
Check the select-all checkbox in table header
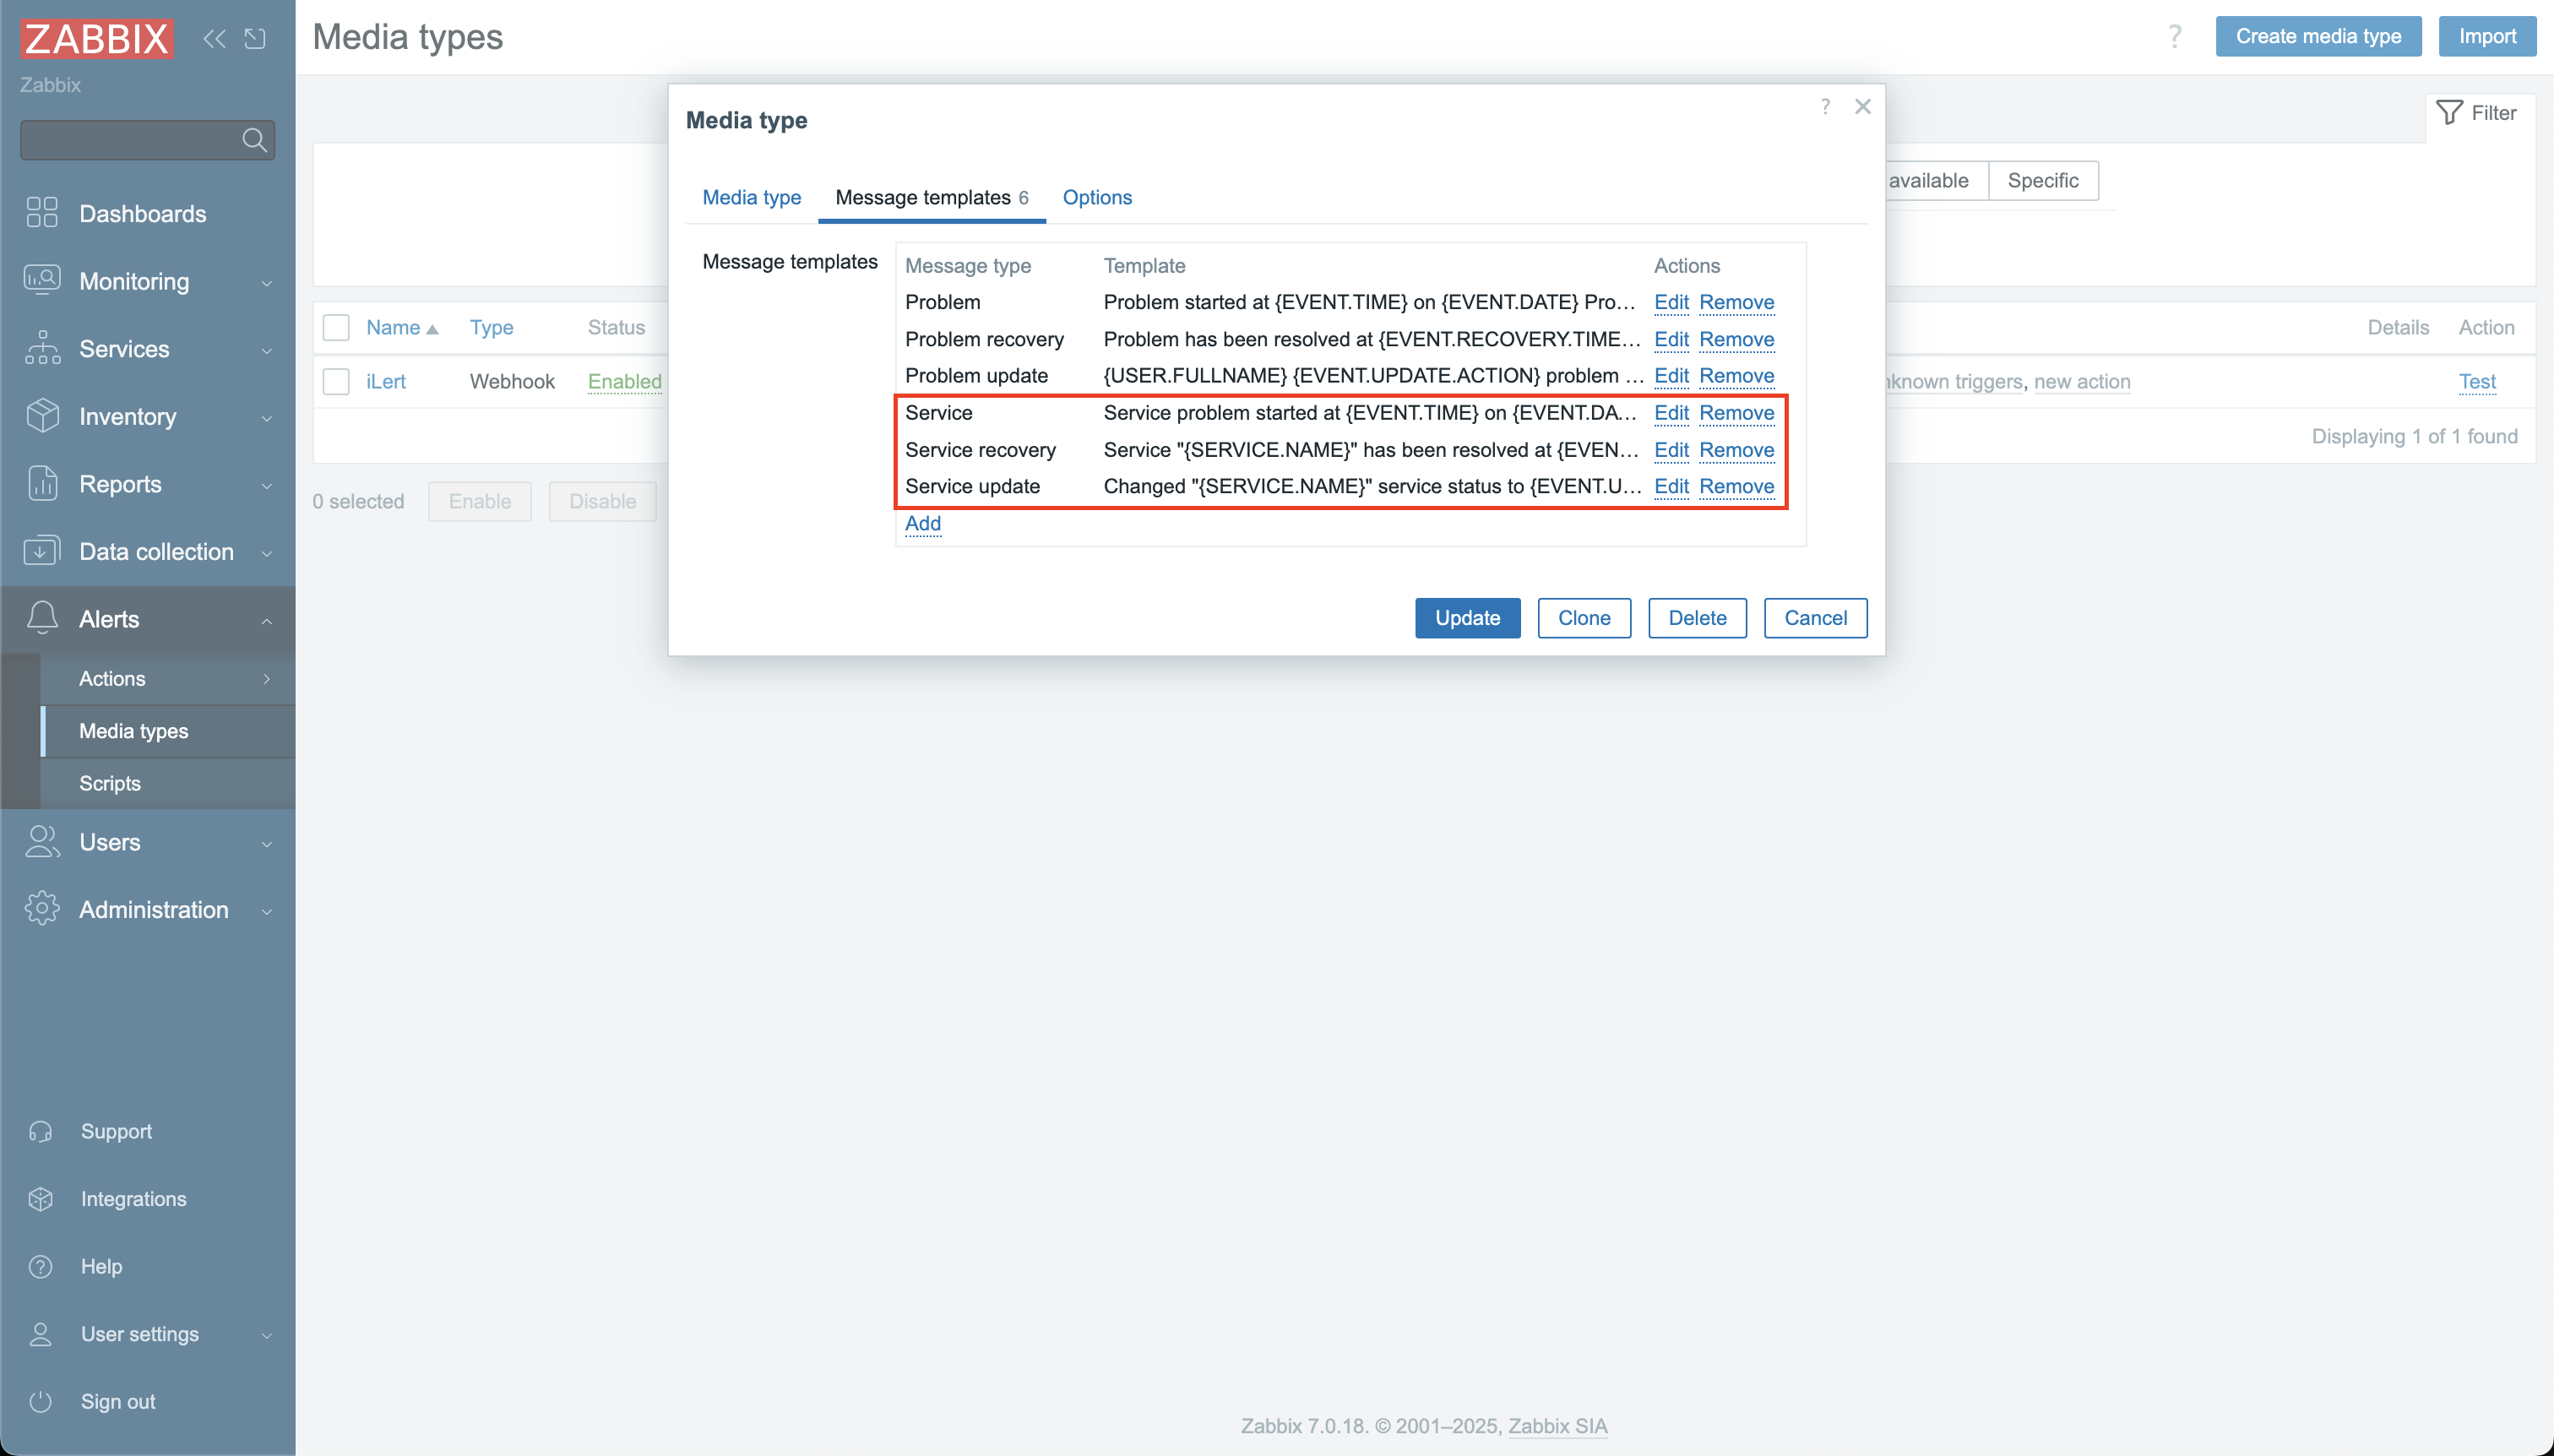[336, 328]
